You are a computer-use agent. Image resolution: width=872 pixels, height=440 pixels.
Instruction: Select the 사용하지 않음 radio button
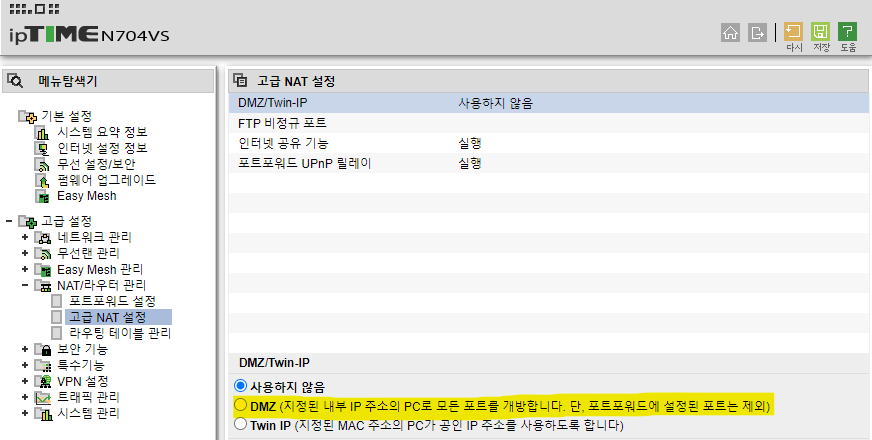point(239,386)
